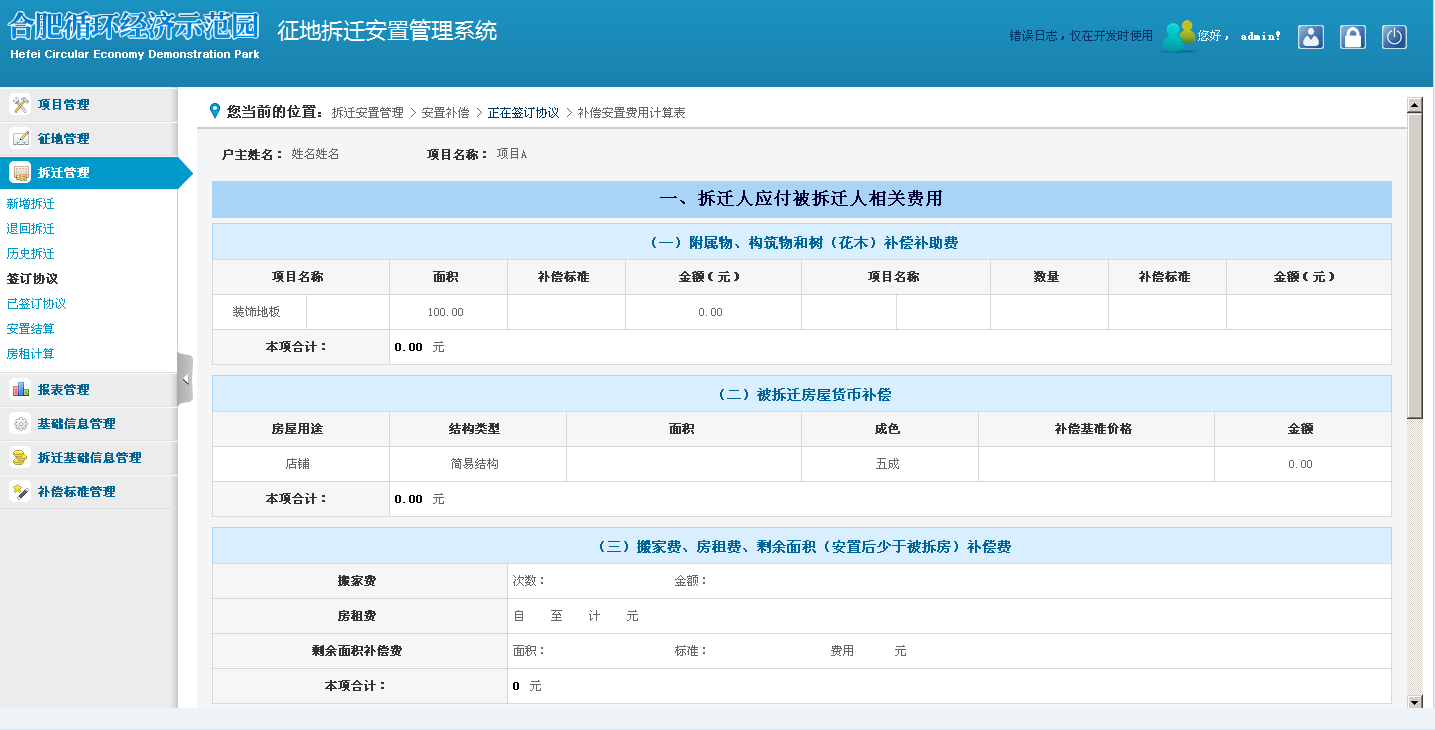Open 房租计算 in sidebar

[x=31, y=354]
